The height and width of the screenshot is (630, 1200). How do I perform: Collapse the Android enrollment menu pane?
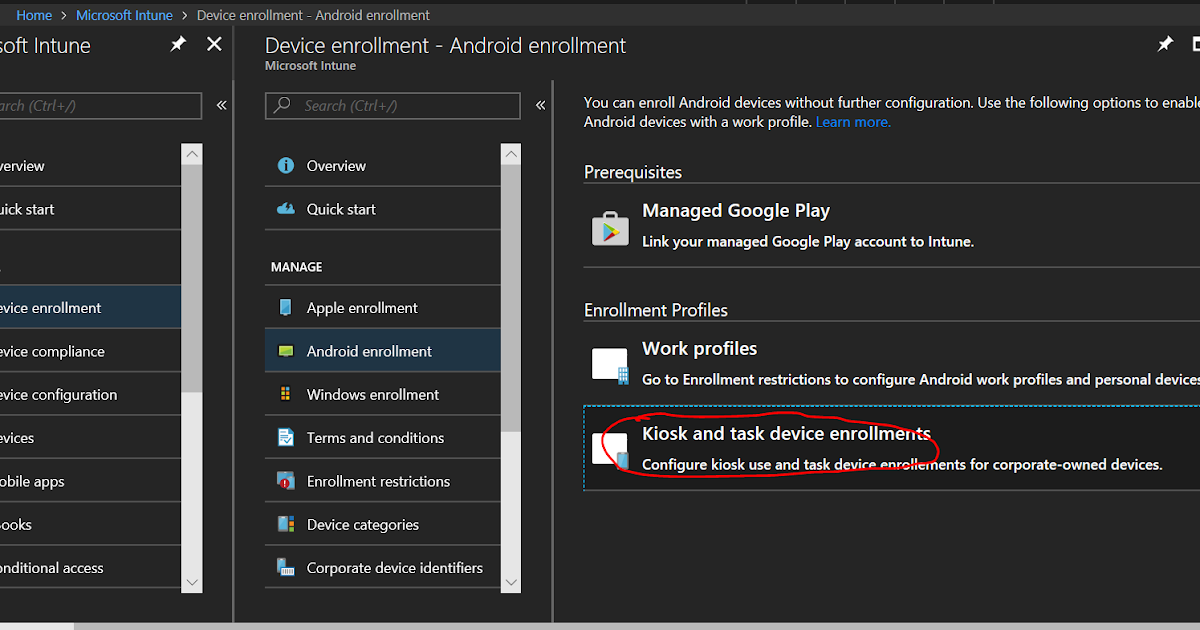point(540,103)
